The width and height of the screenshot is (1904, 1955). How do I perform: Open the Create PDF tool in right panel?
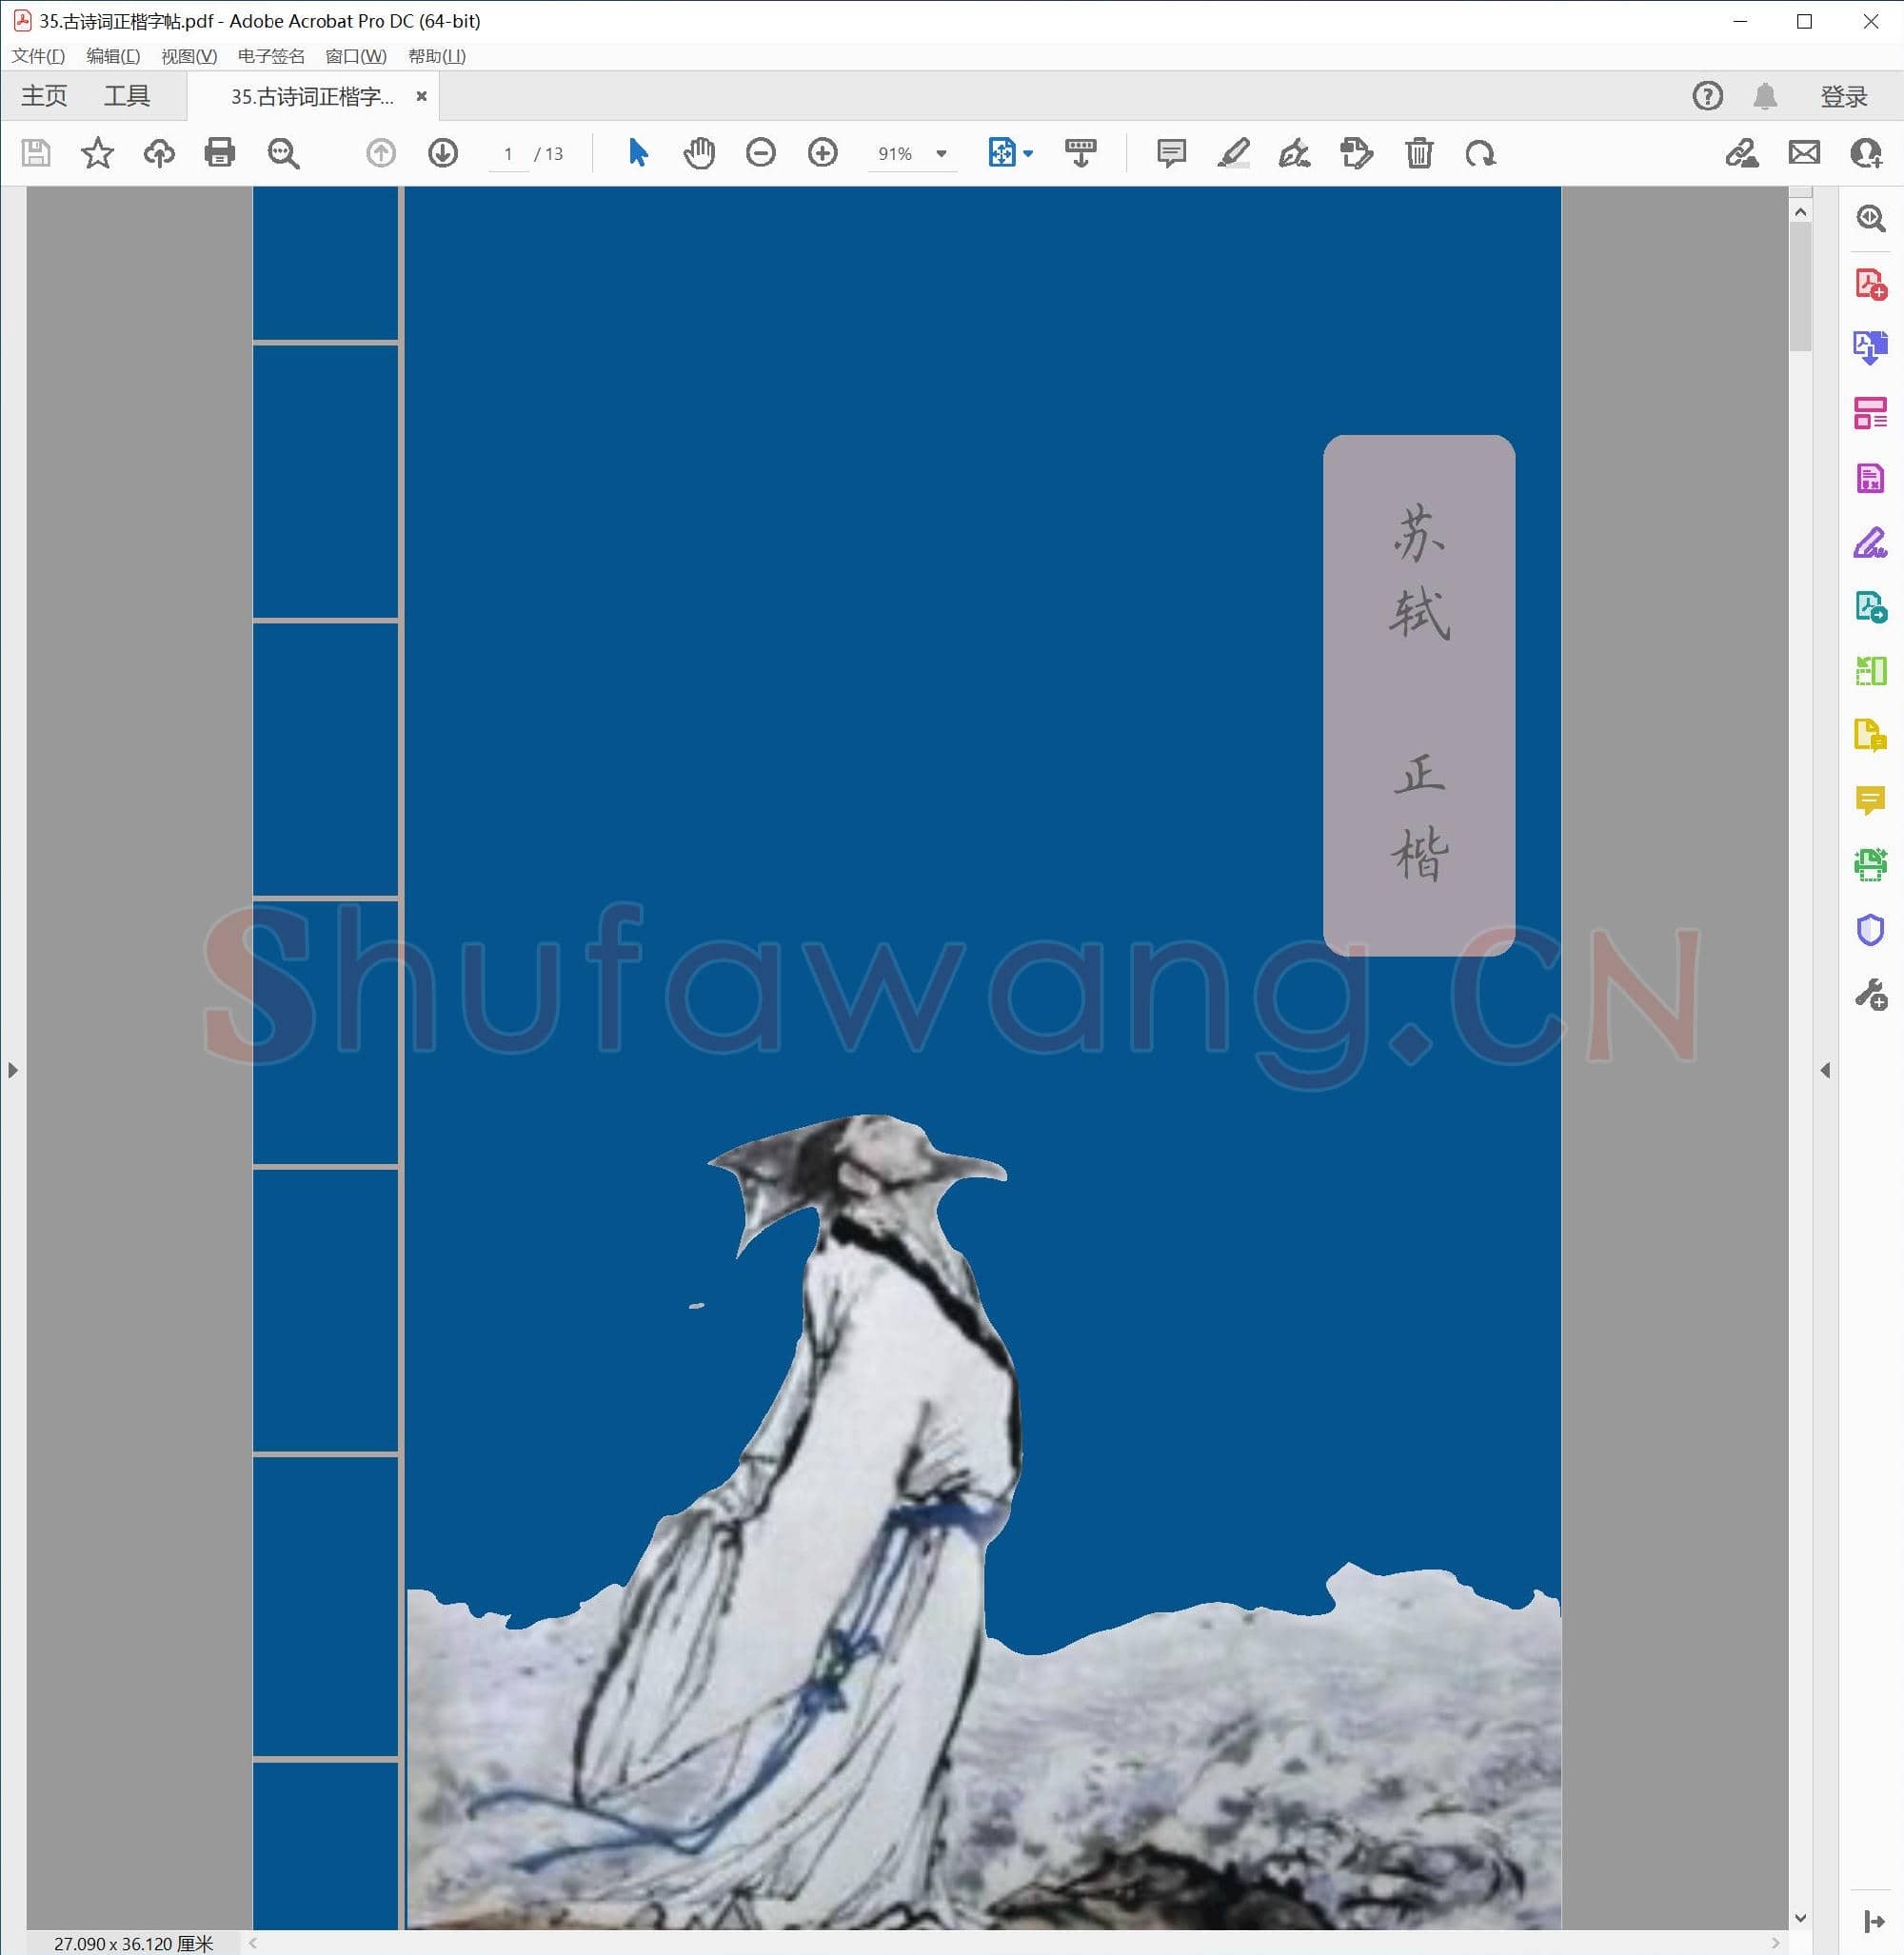click(x=1870, y=283)
